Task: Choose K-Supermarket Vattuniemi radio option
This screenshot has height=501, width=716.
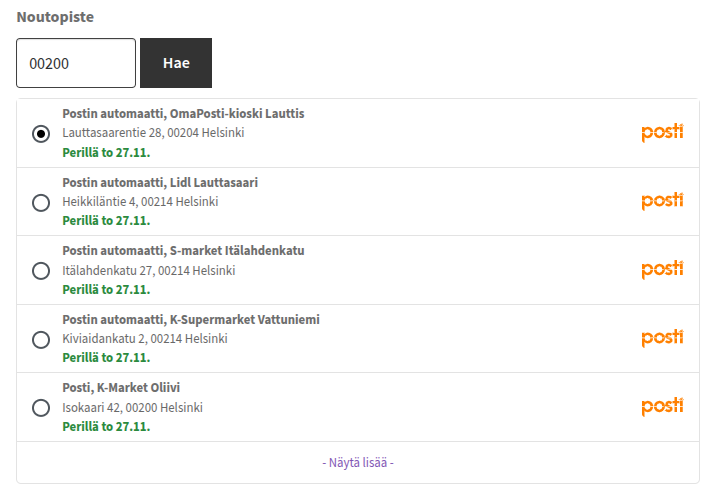Action: [x=41, y=340]
